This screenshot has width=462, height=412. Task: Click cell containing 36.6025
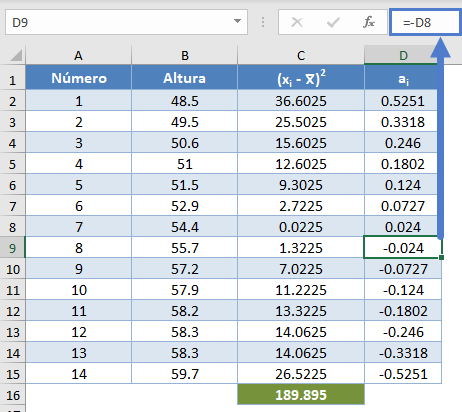[x=301, y=101]
